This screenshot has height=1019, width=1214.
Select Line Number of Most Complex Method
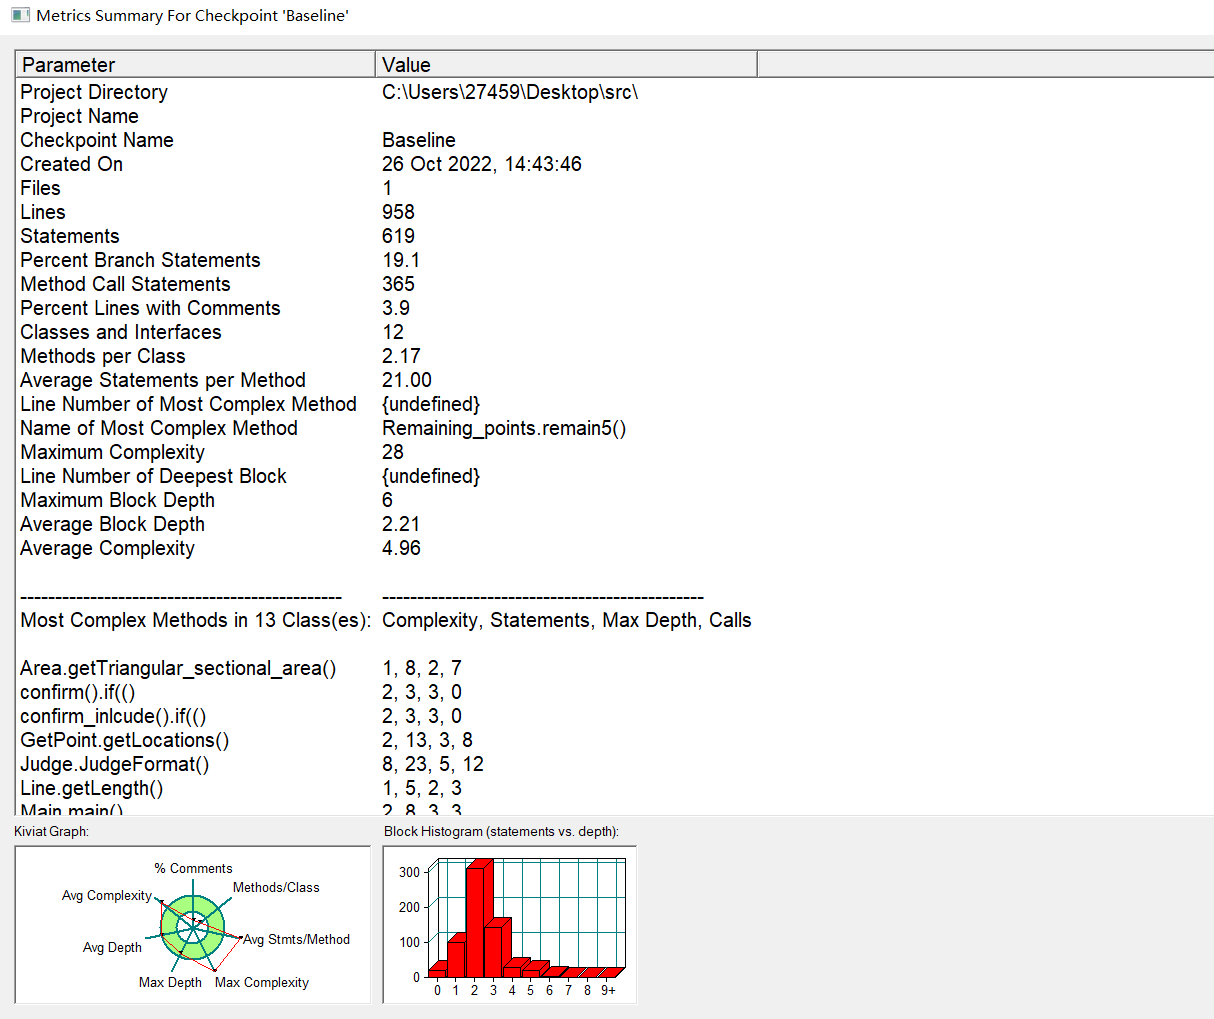tap(188, 404)
